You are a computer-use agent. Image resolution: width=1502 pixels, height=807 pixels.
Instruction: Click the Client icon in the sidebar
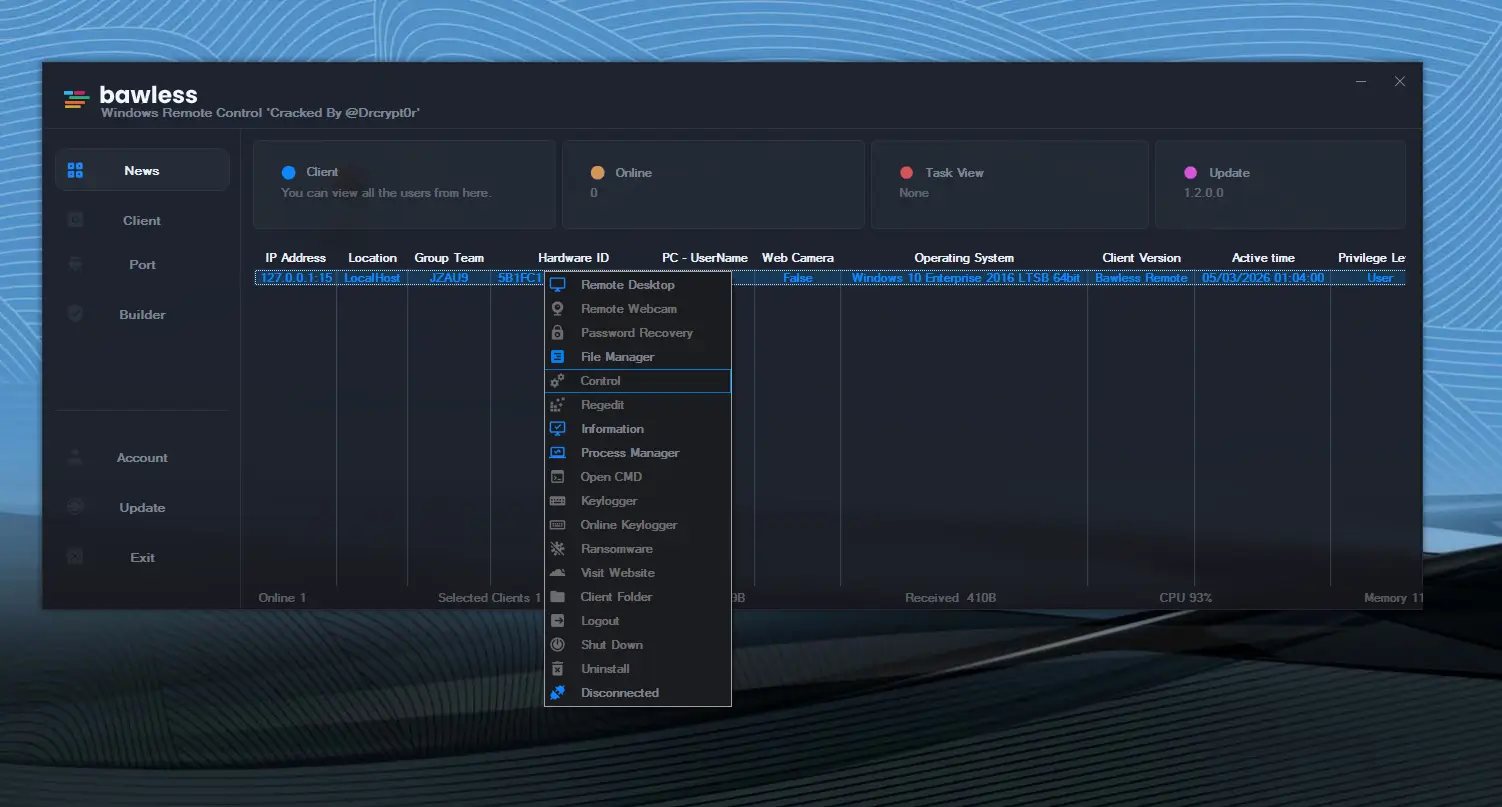(75, 220)
